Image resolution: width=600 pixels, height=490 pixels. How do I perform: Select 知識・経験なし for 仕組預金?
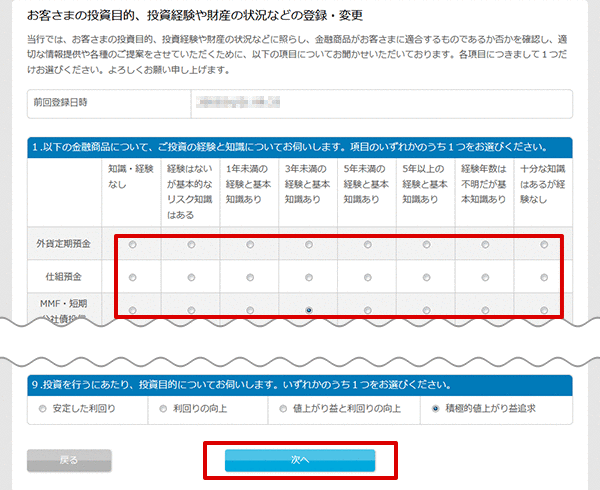pos(132,277)
